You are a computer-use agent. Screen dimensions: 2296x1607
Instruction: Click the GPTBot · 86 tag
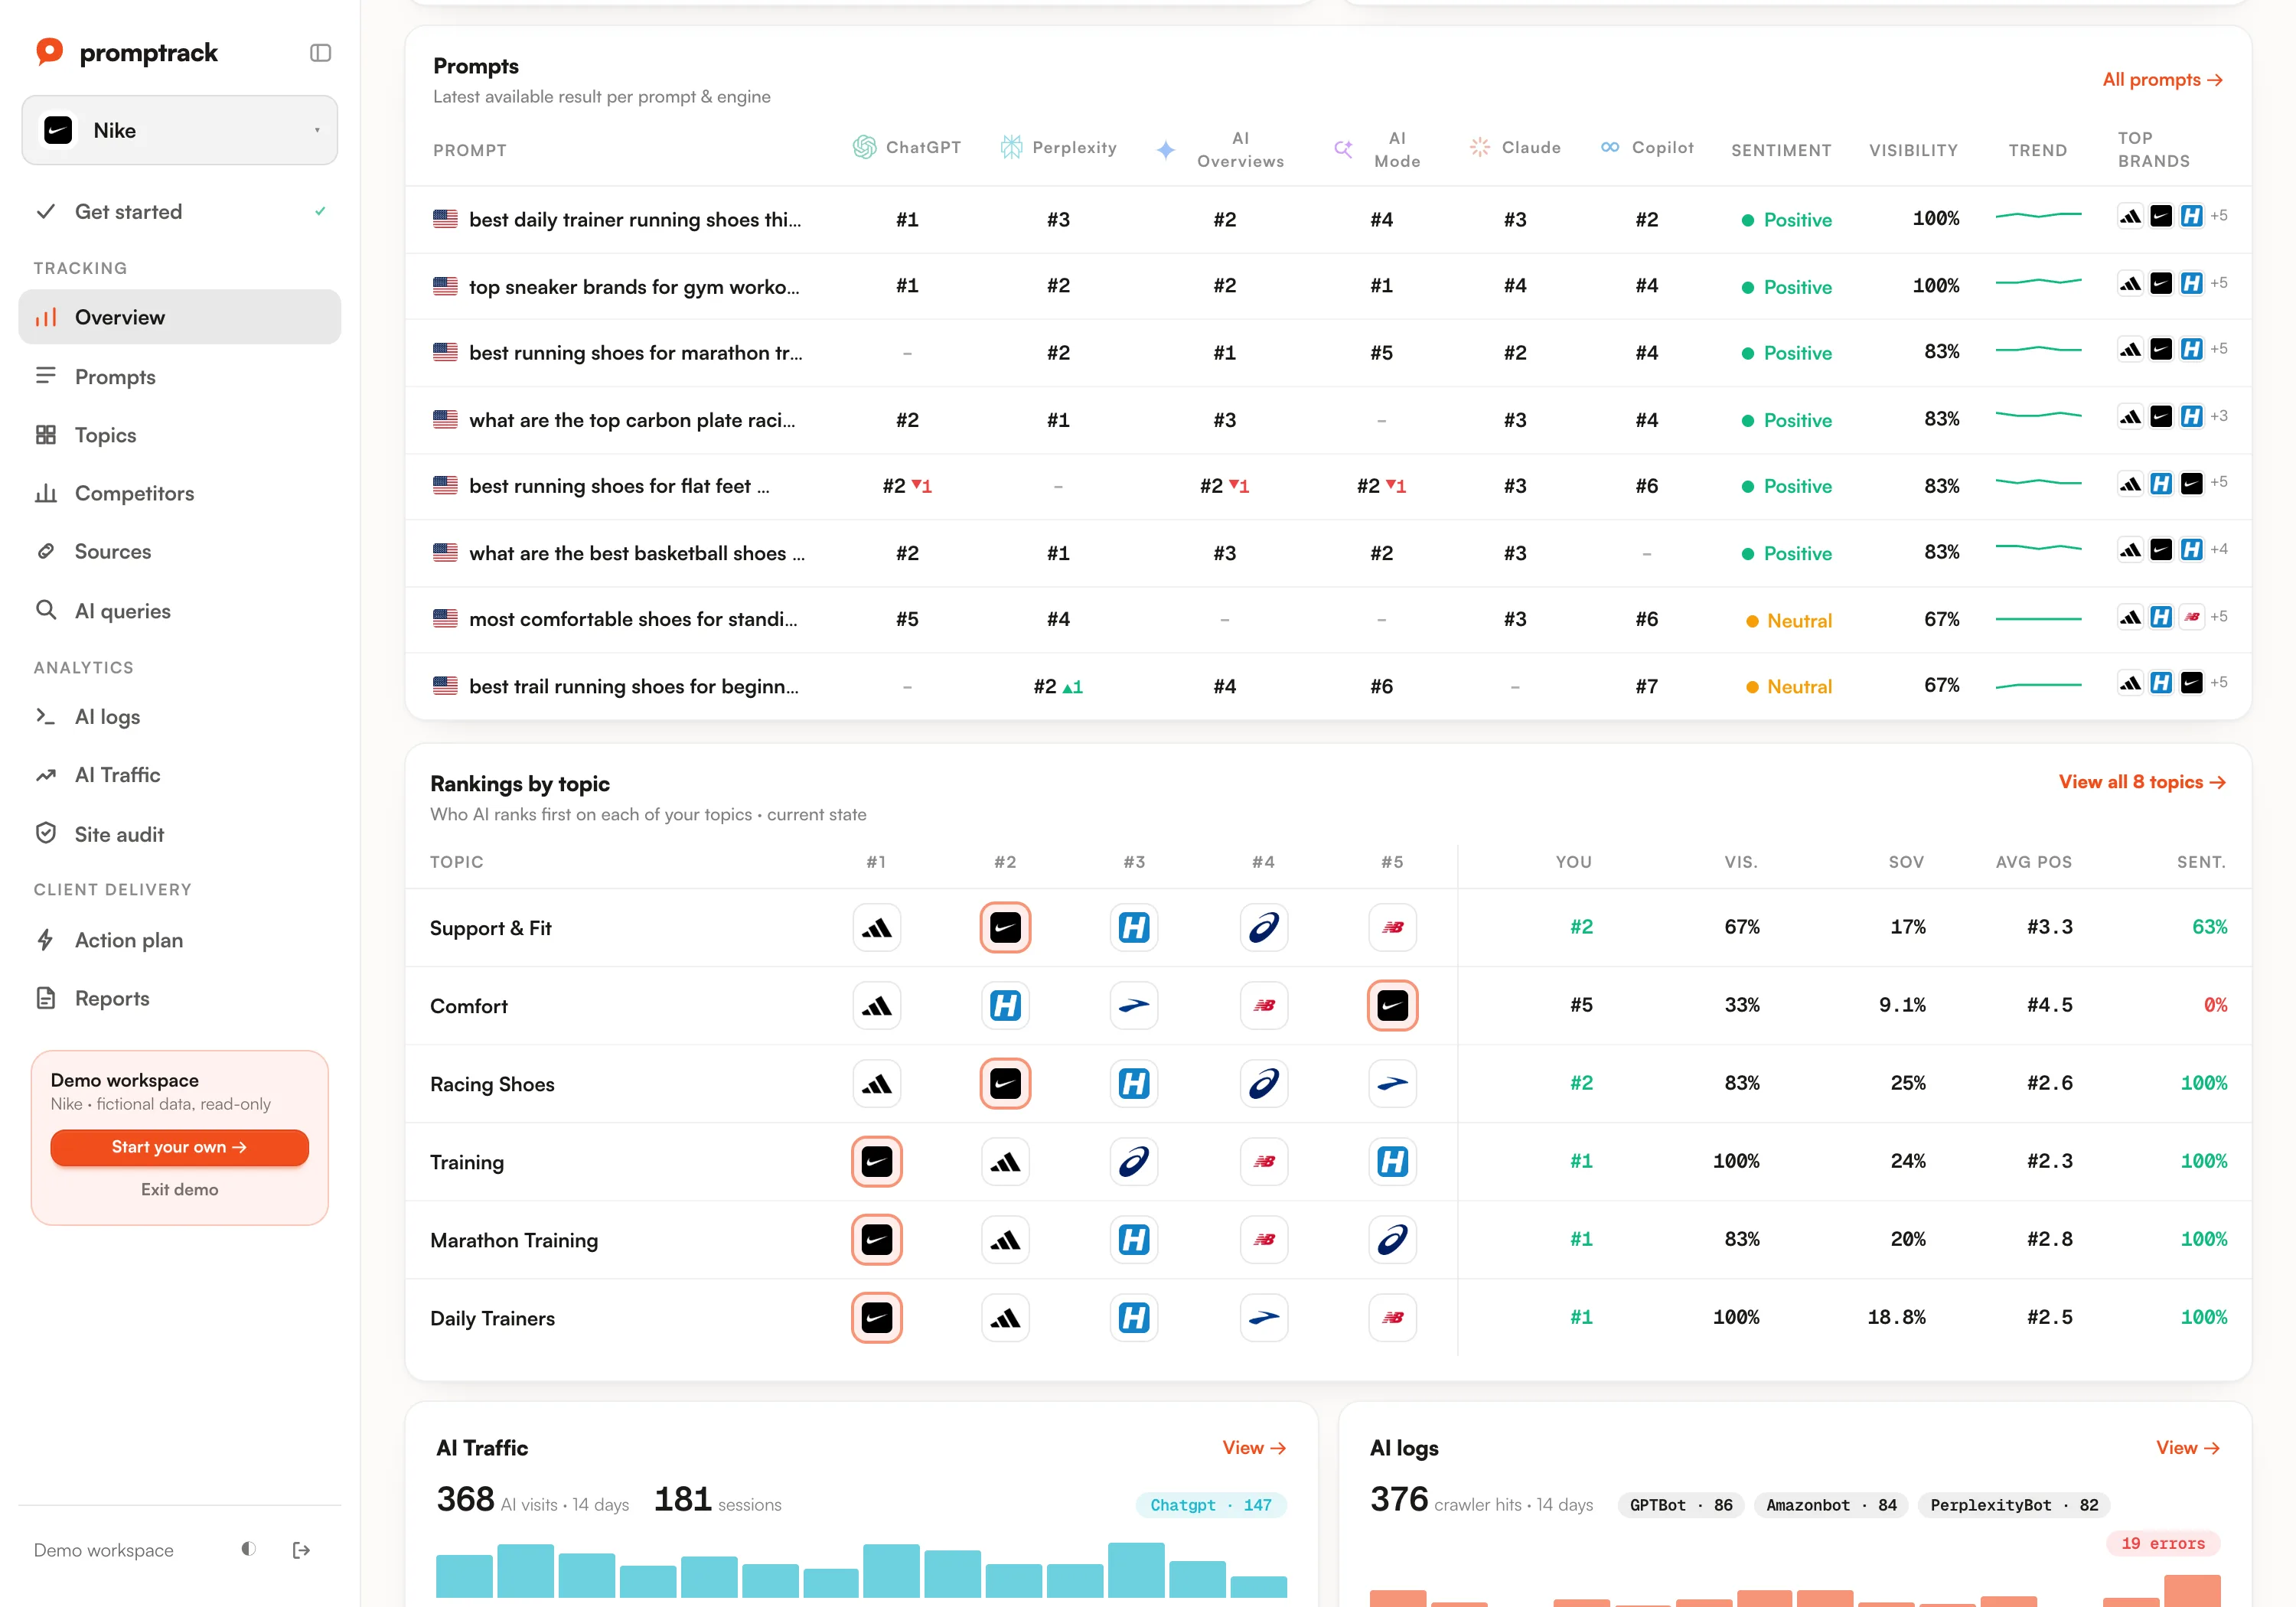(x=1680, y=1505)
